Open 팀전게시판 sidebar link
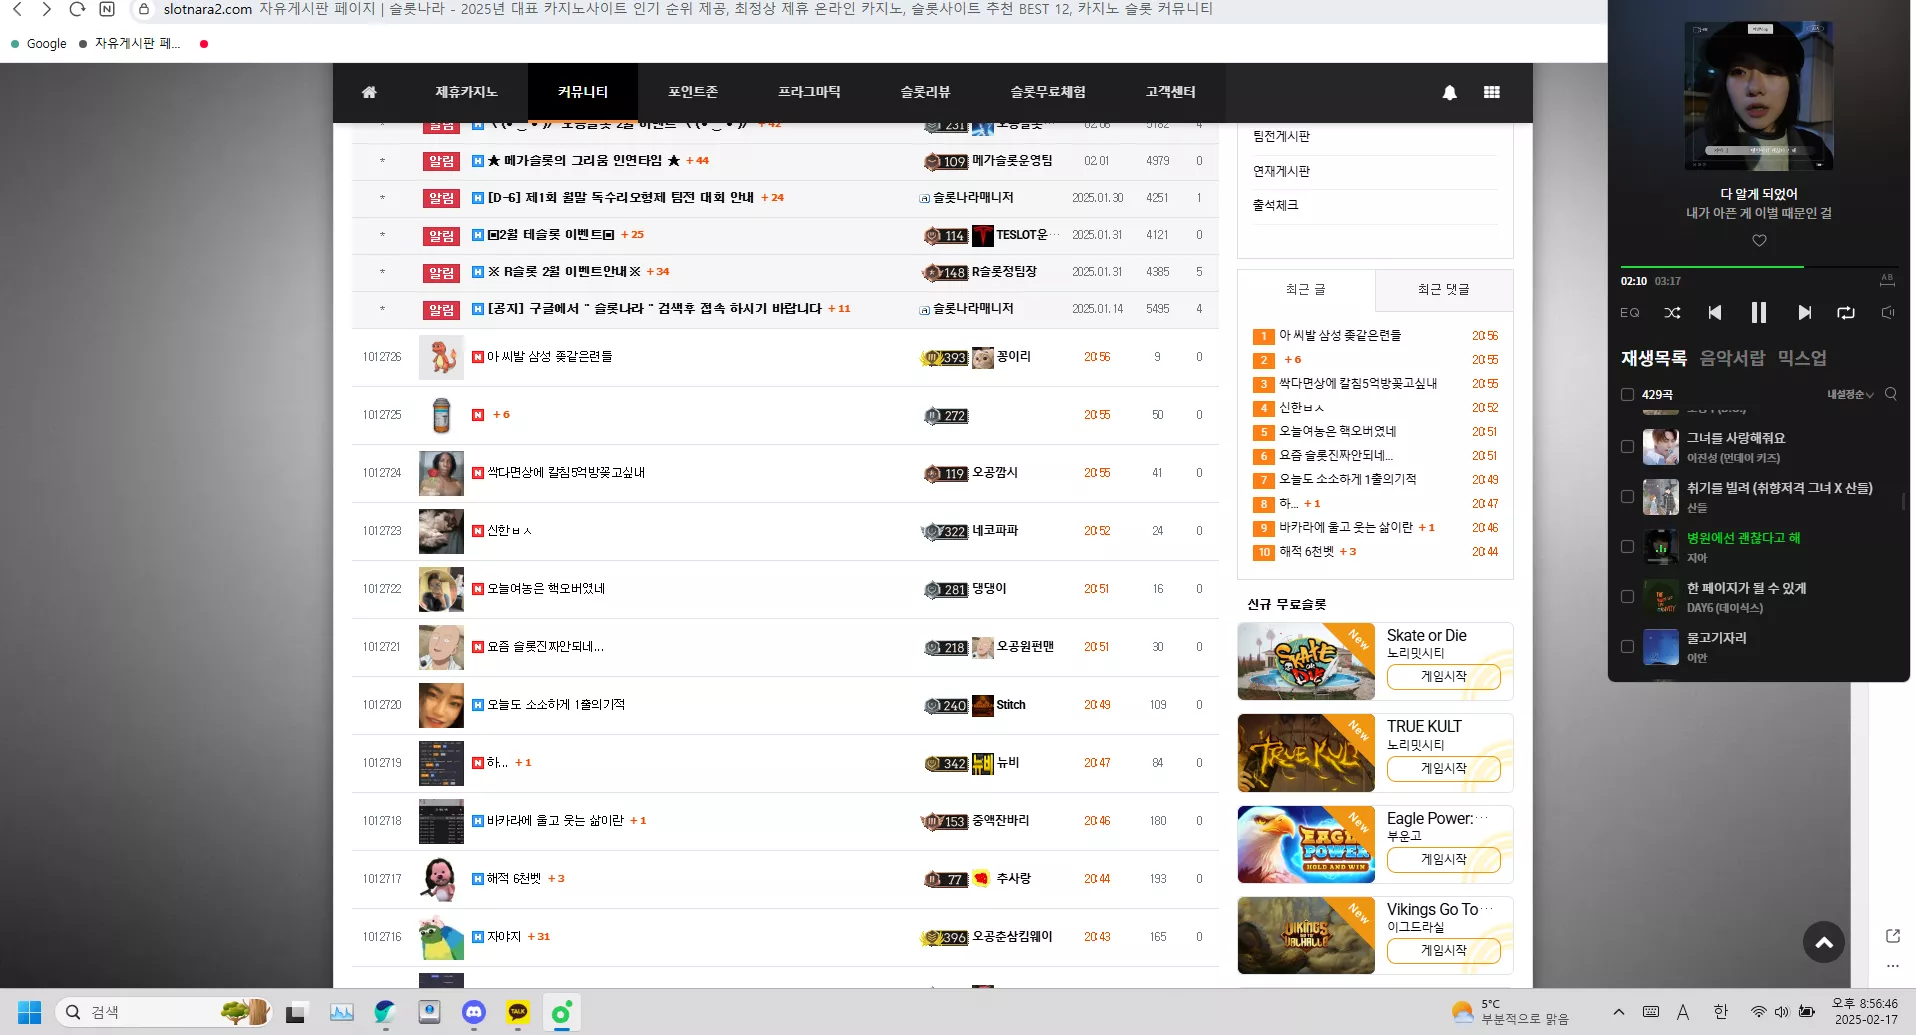Image resolution: width=1916 pixels, height=1035 pixels. [x=1281, y=136]
